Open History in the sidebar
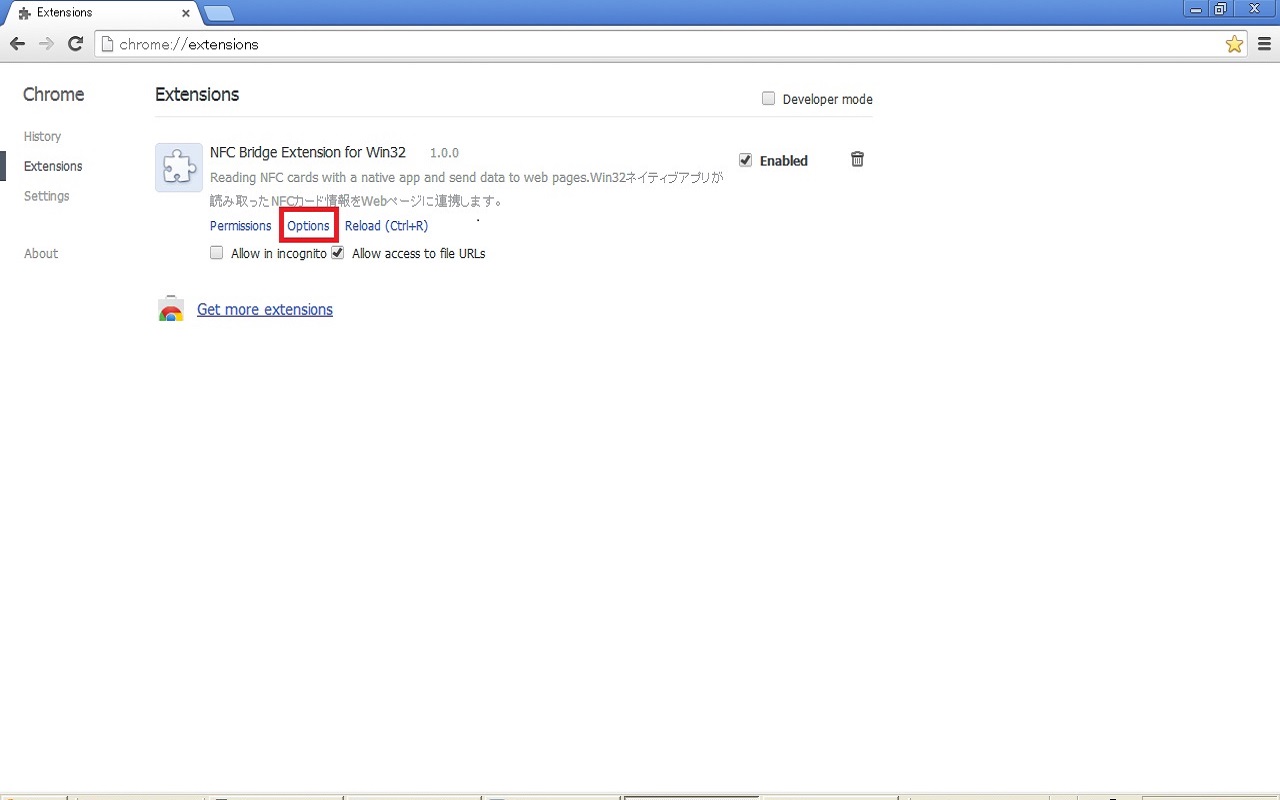 click(x=42, y=136)
